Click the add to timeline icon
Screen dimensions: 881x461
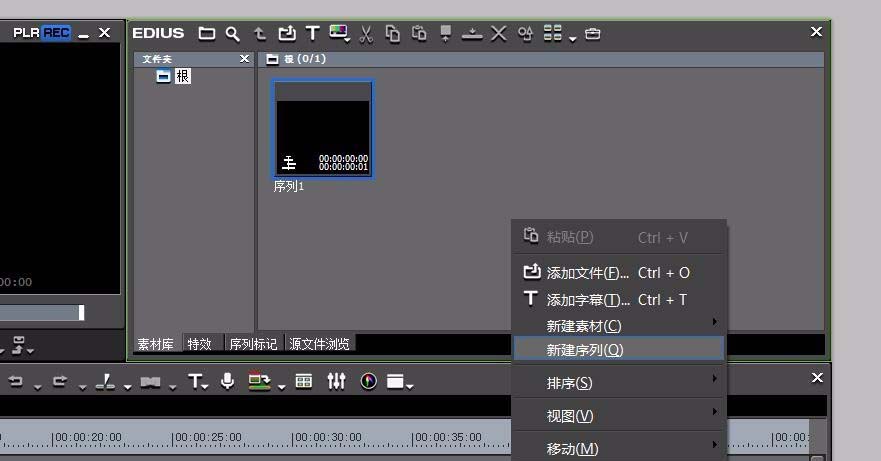click(472, 34)
